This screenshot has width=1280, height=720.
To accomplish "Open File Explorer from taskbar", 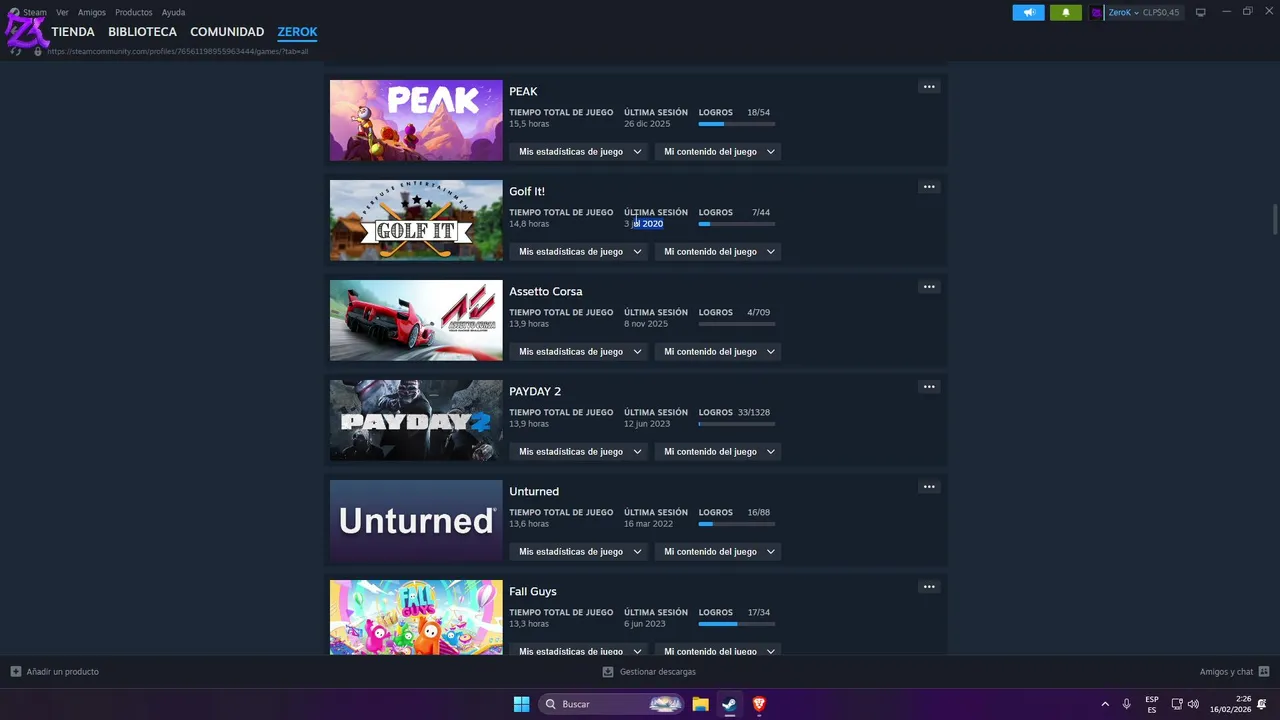I will tap(701, 704).
